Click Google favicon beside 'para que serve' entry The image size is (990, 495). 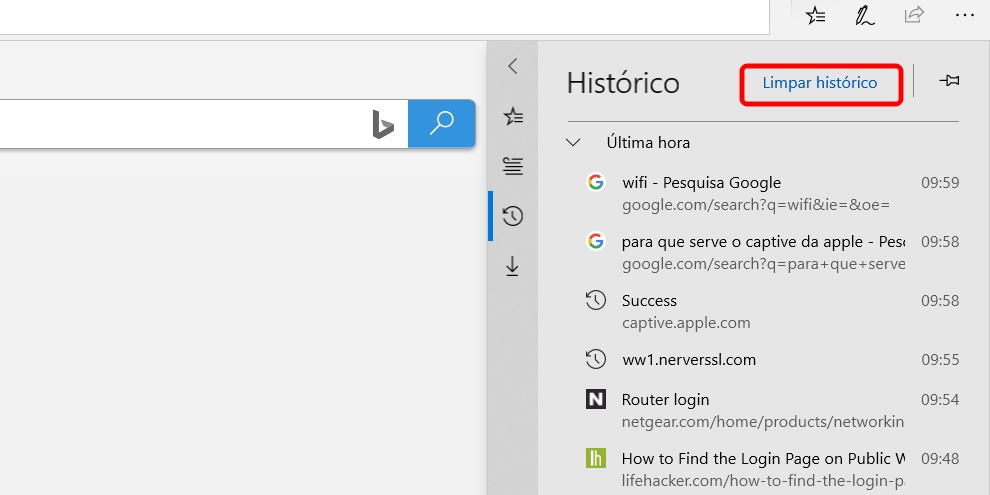pos(595,241)
